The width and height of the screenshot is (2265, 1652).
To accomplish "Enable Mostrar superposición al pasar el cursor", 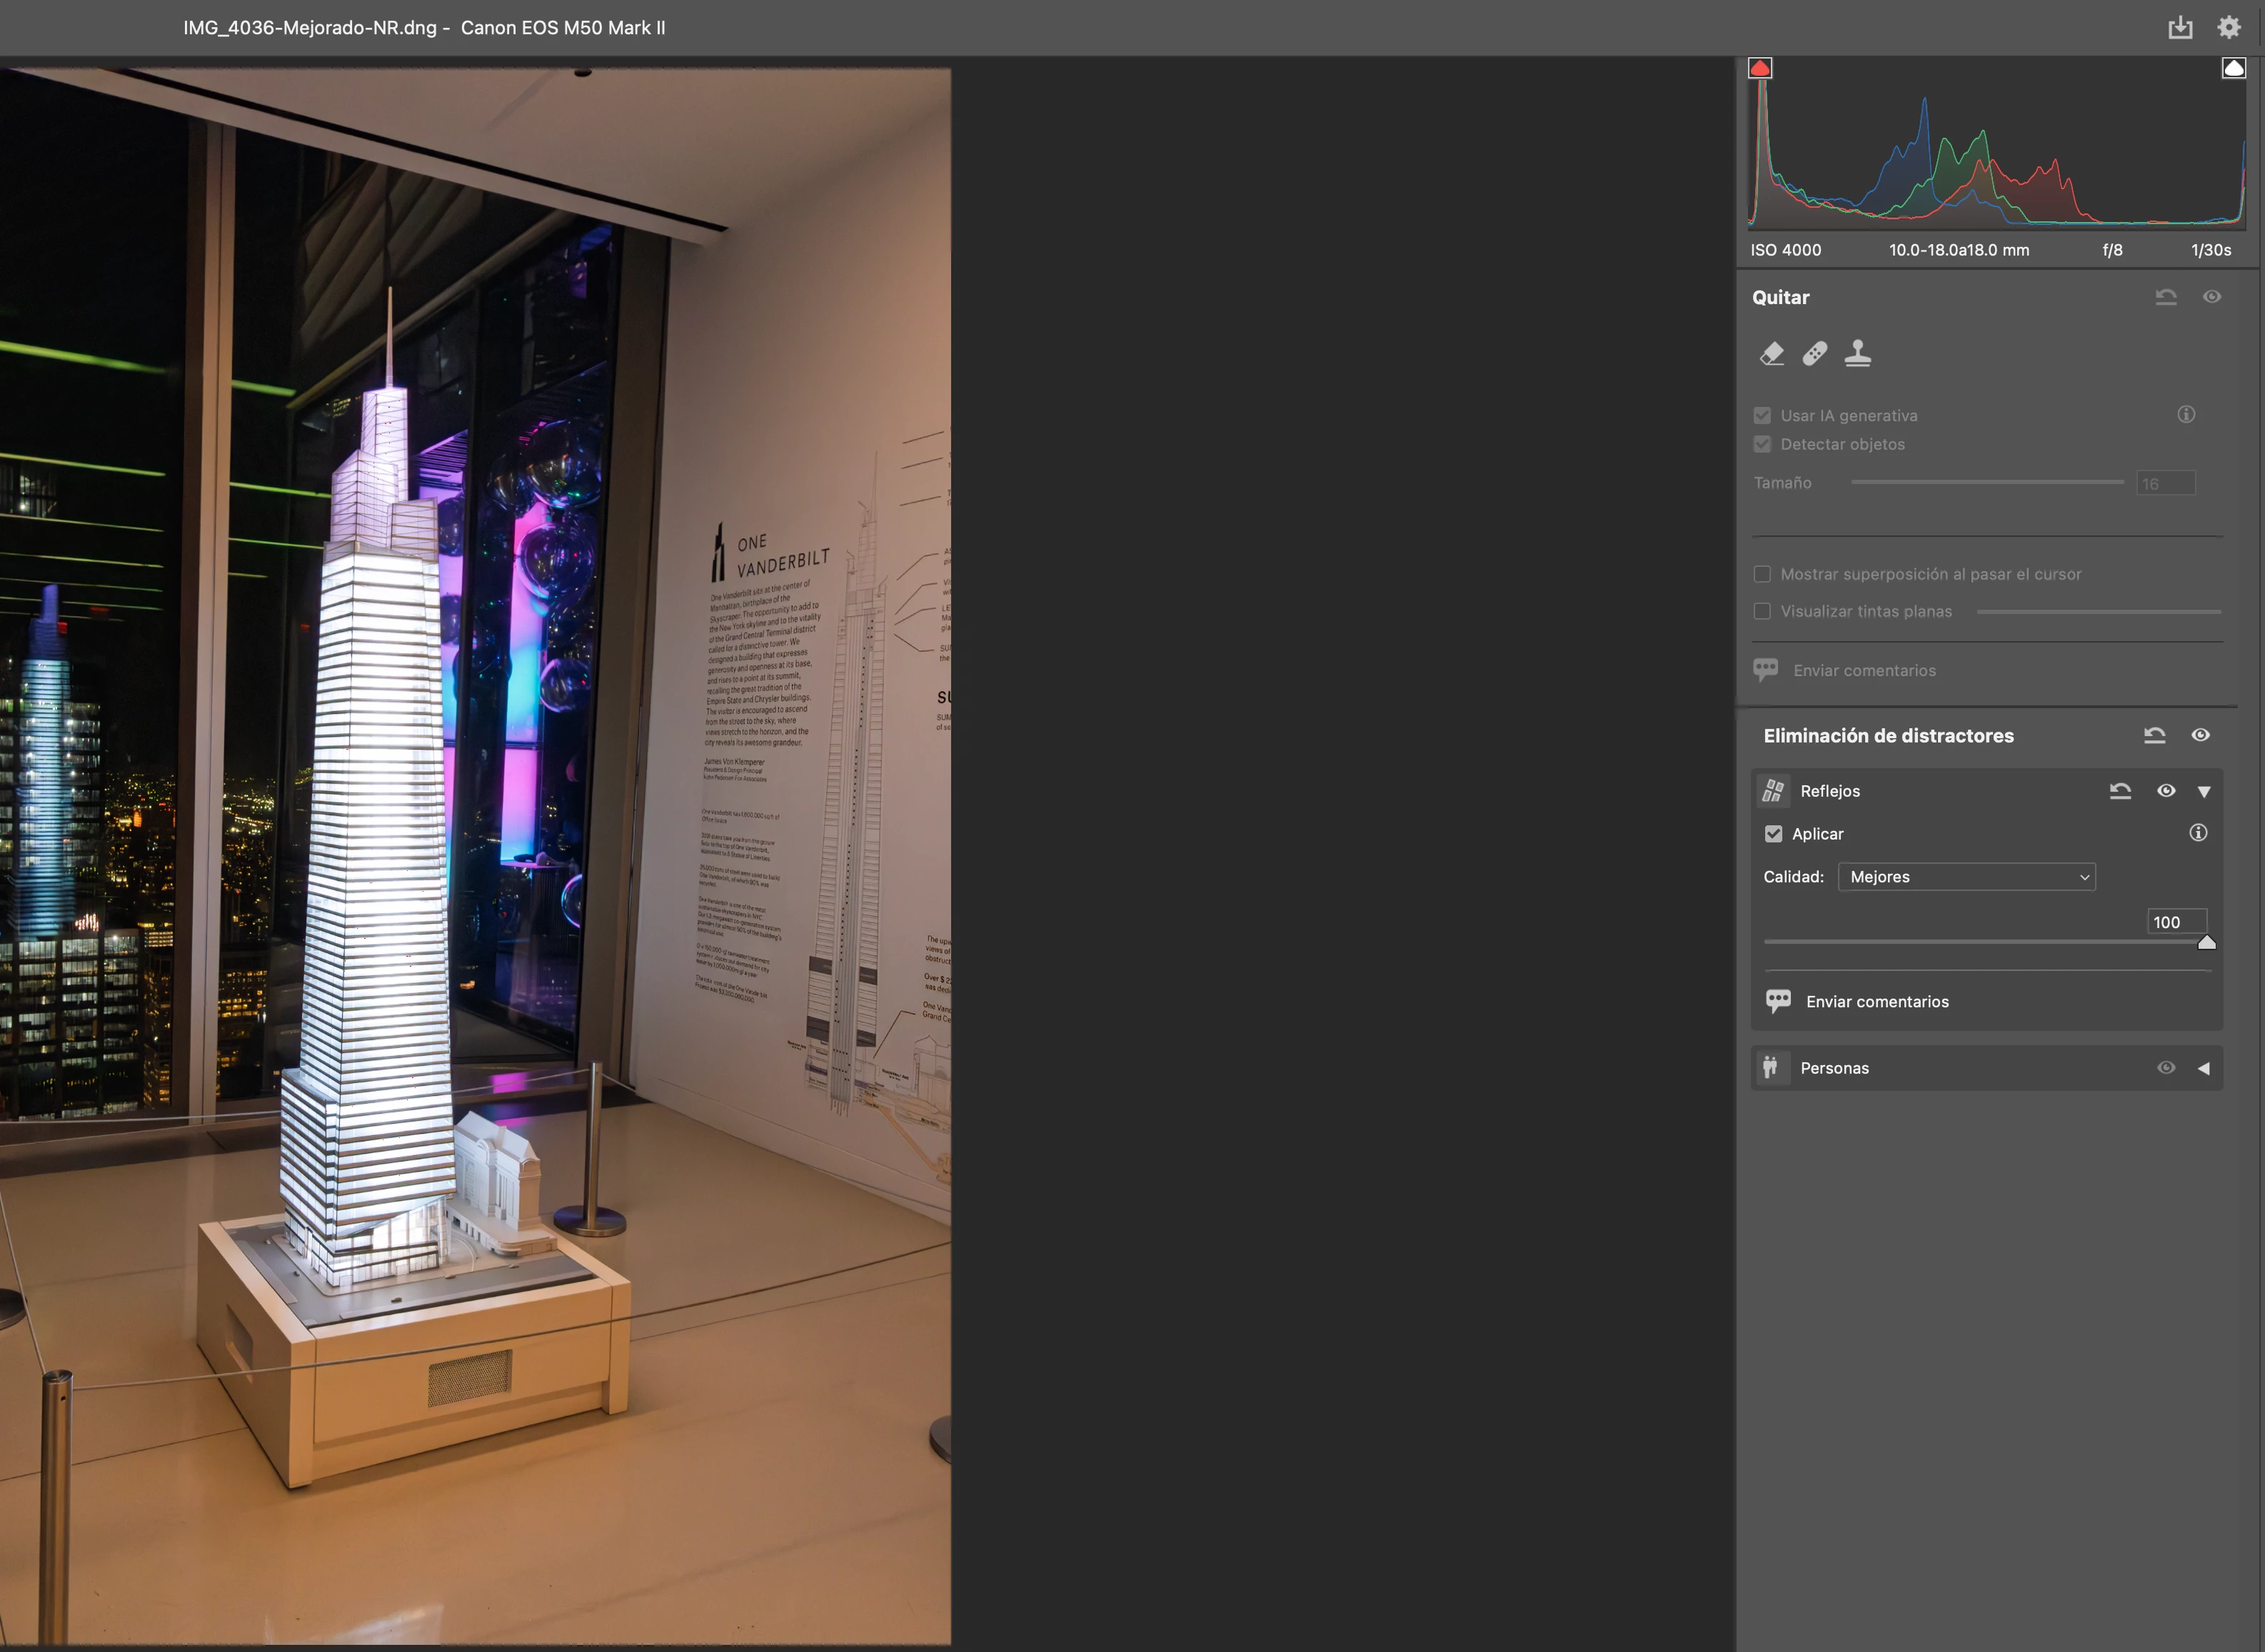I will pyautogui.click(x=1762, y=574).
